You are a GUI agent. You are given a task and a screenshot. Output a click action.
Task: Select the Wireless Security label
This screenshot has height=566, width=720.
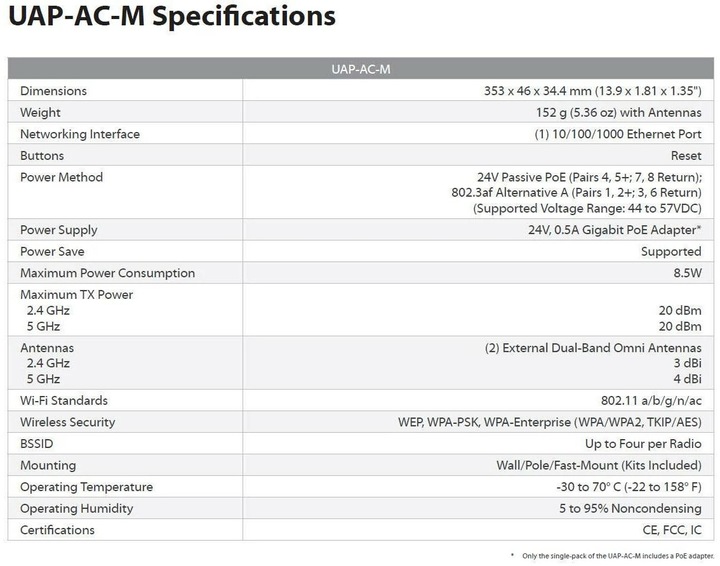click(x=68, y=422)
